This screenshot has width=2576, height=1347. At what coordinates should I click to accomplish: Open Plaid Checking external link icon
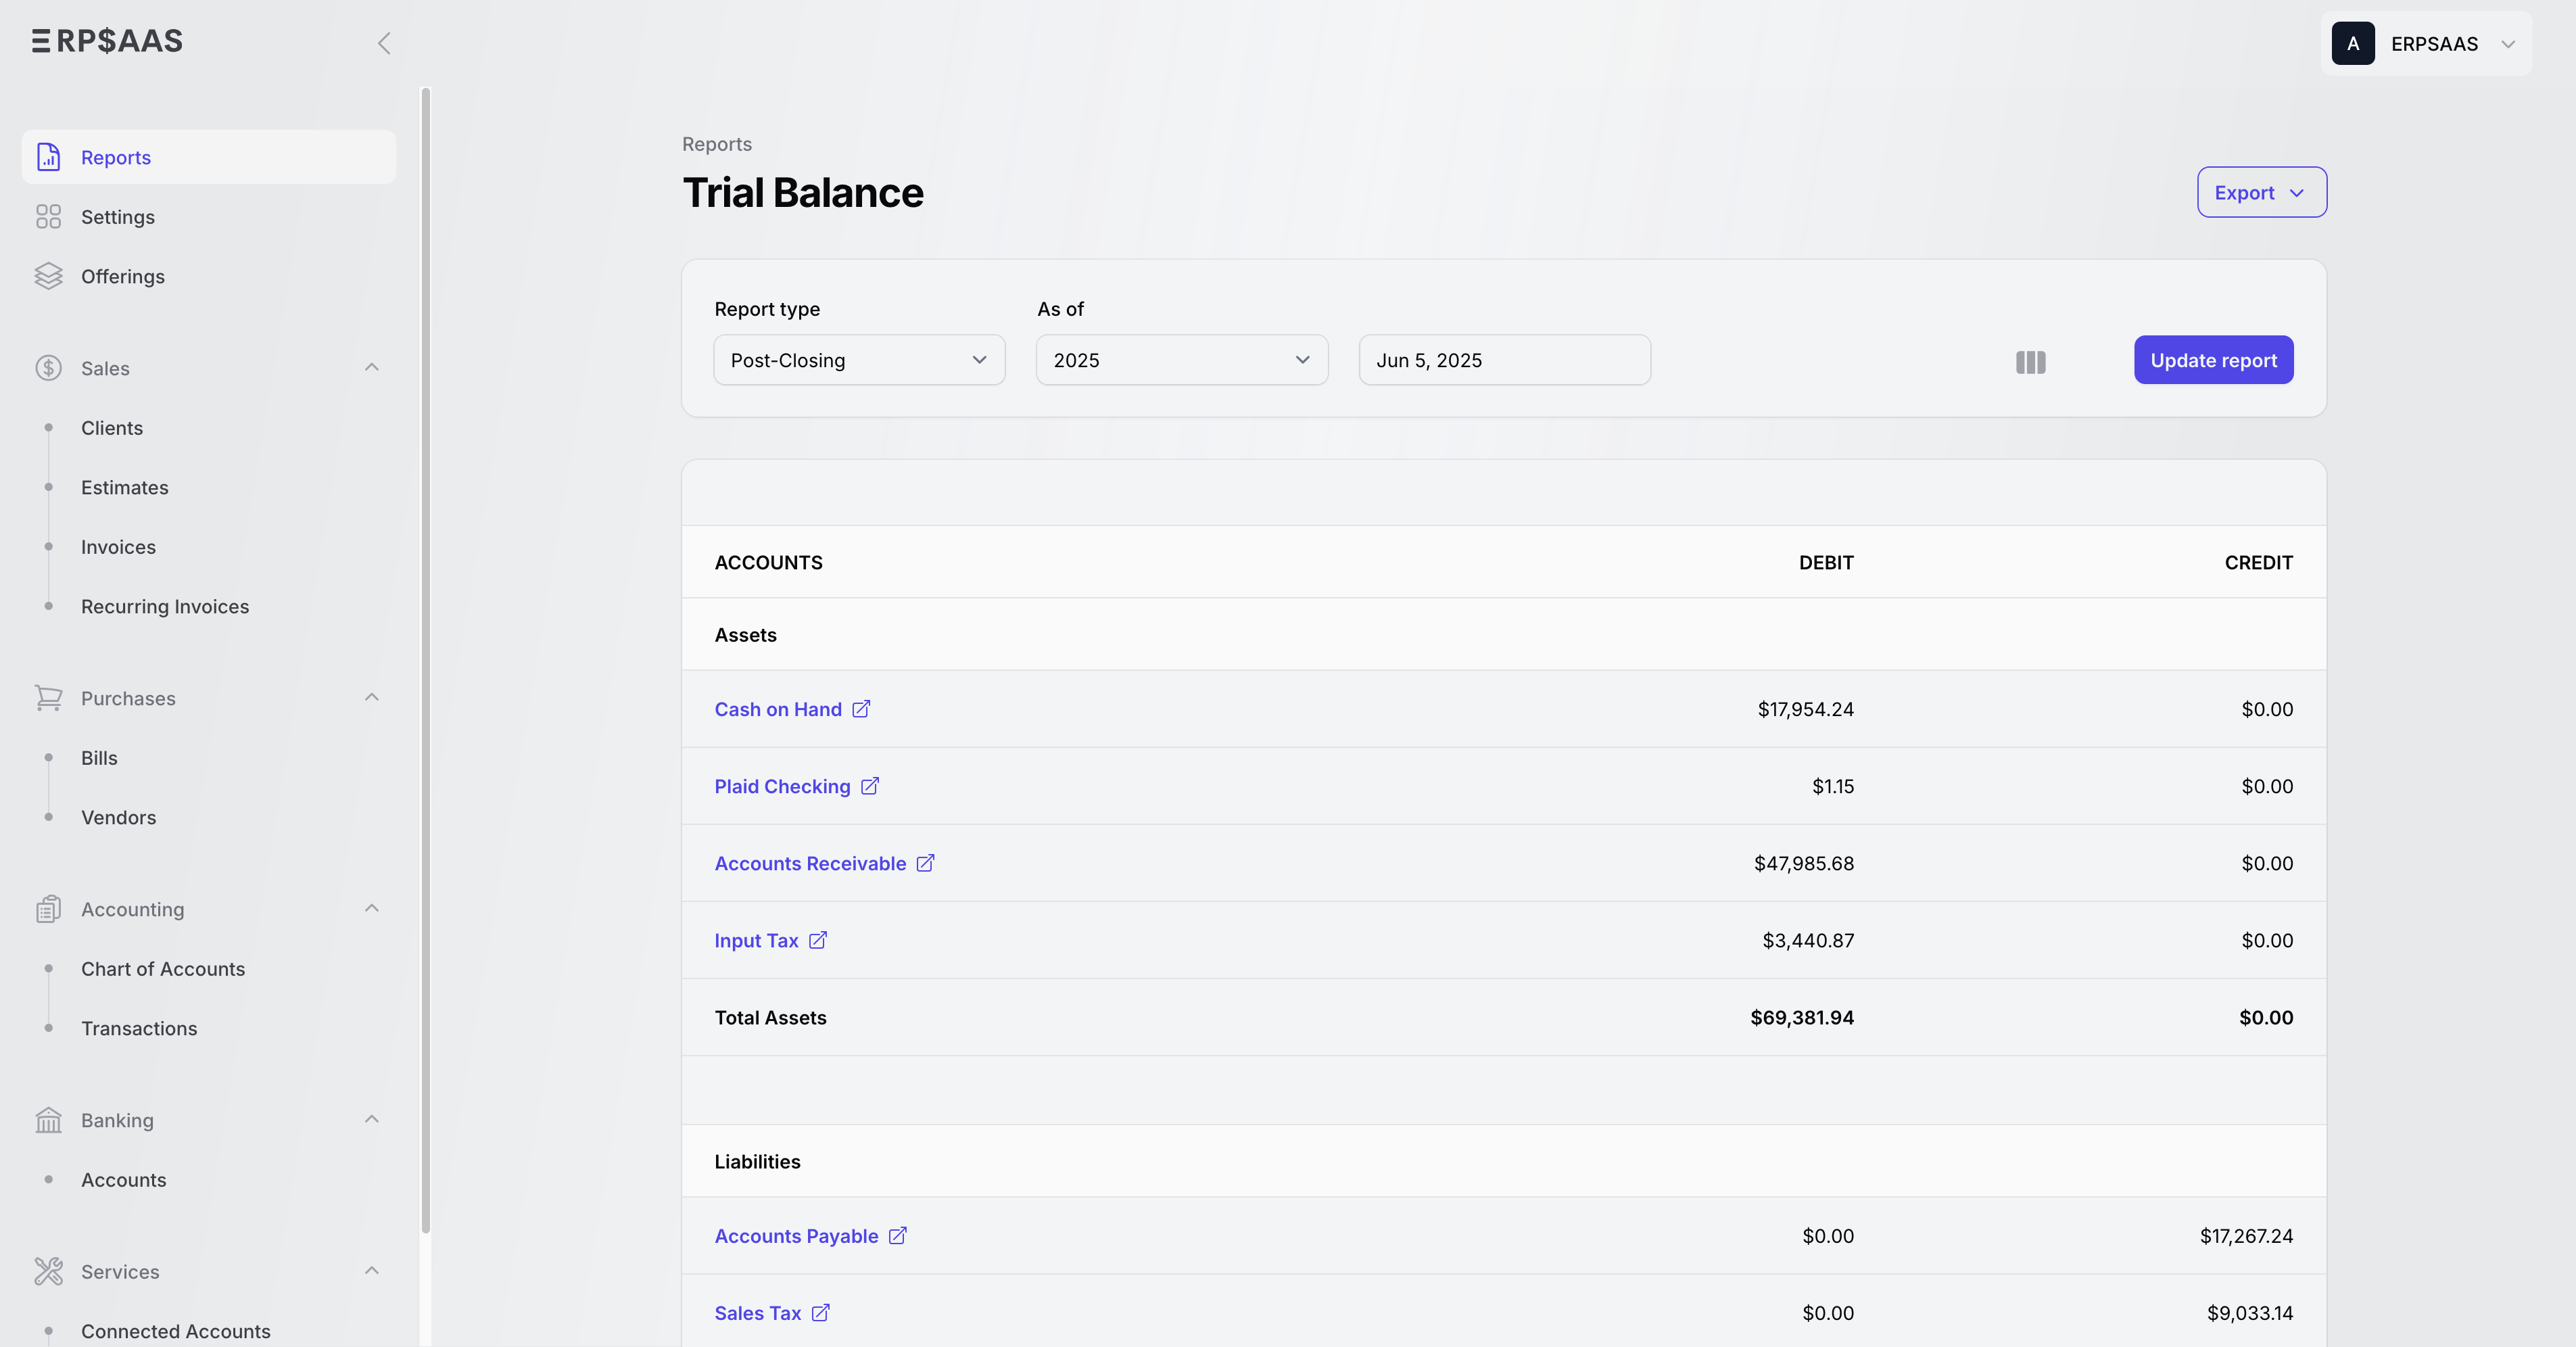870,786
